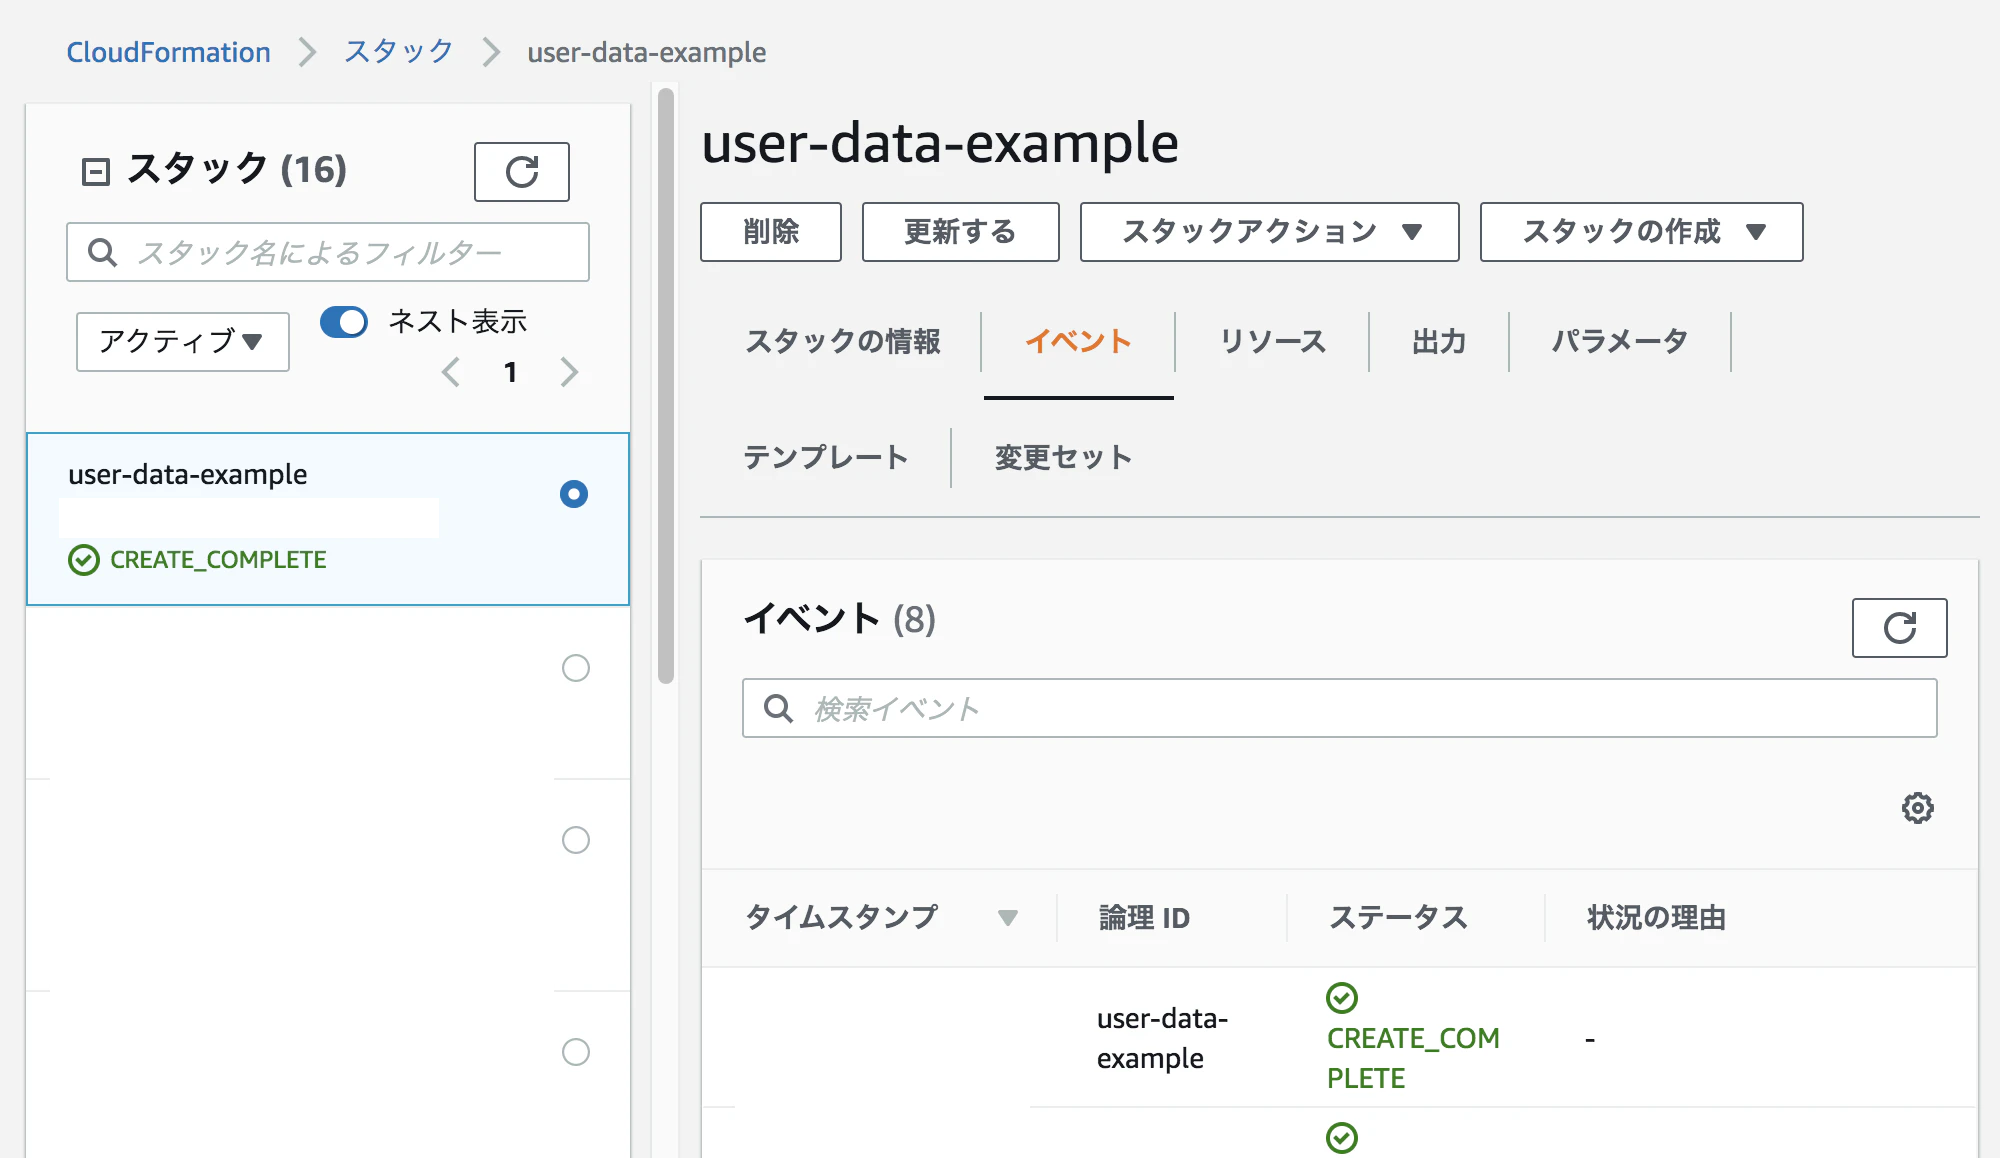Screen dimensions: 2000x1158
Task: Click the user-data-example logical ID cell
Action: pos(1162,1038)
